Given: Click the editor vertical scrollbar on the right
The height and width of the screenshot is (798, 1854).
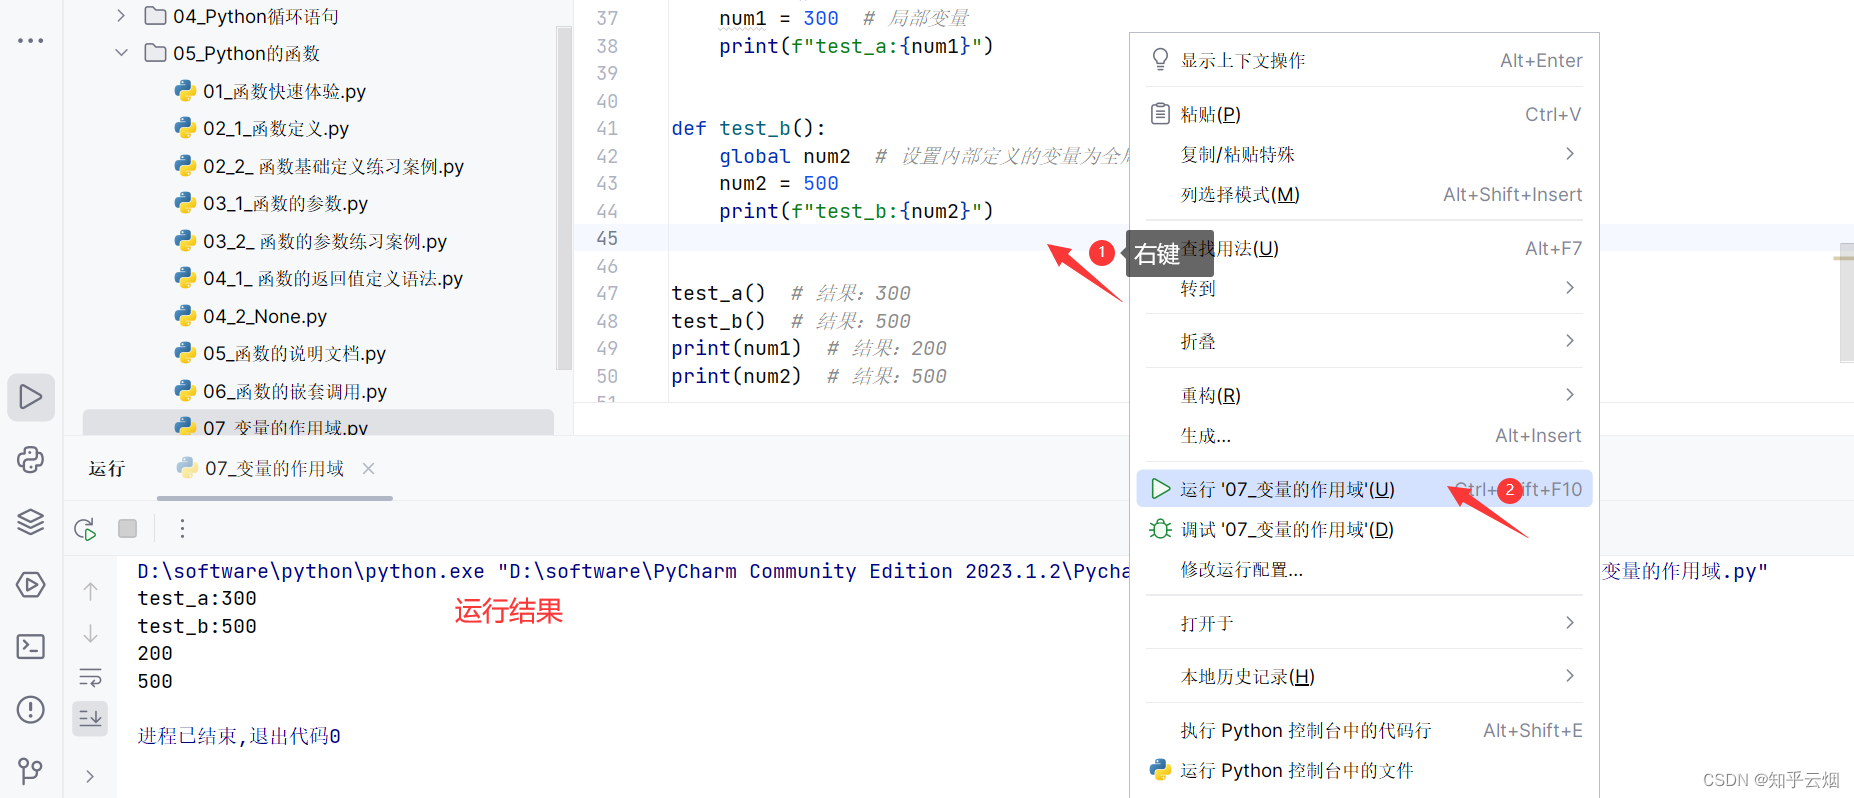Looking at the screenshot, I should [x=1846, y=302].
